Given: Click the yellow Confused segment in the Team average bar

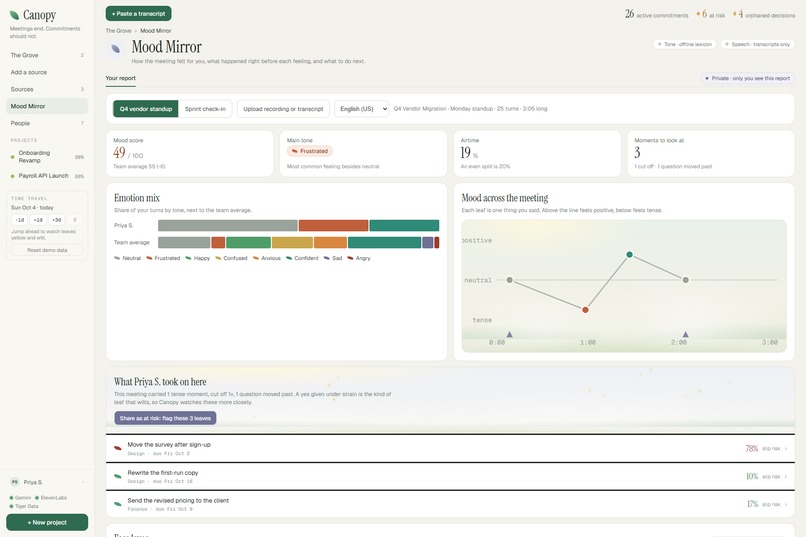Looking at the screenshot, I should pos(292,243).
